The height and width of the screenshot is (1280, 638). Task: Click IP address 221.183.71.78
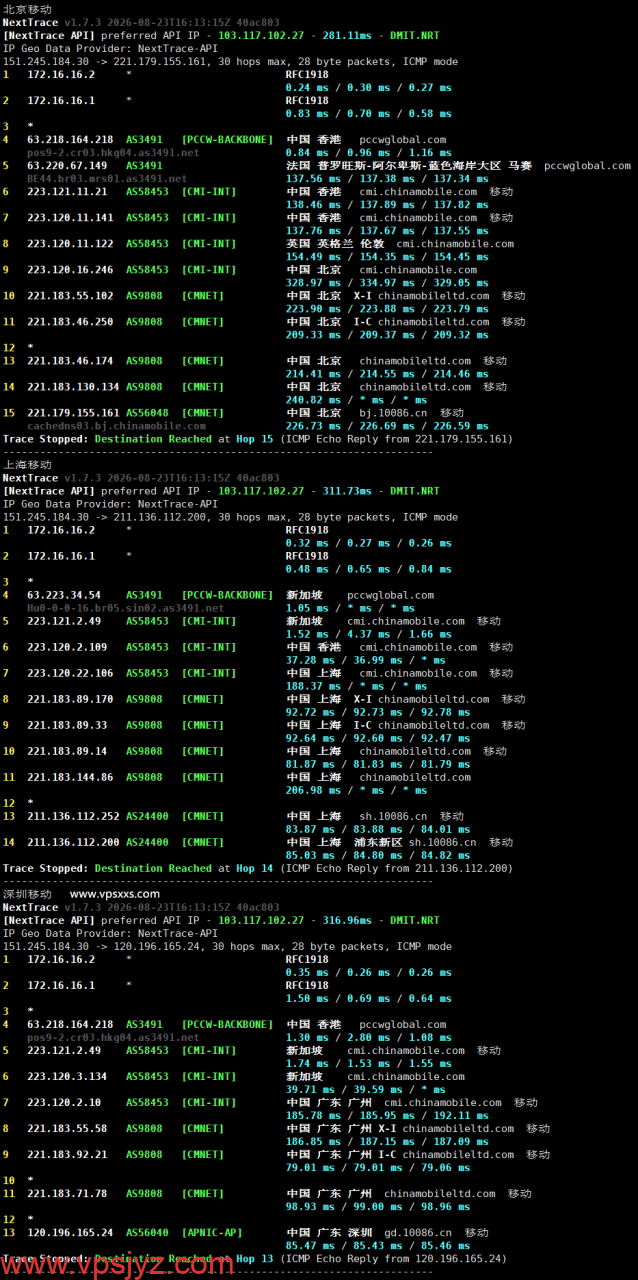[67, 1193]
